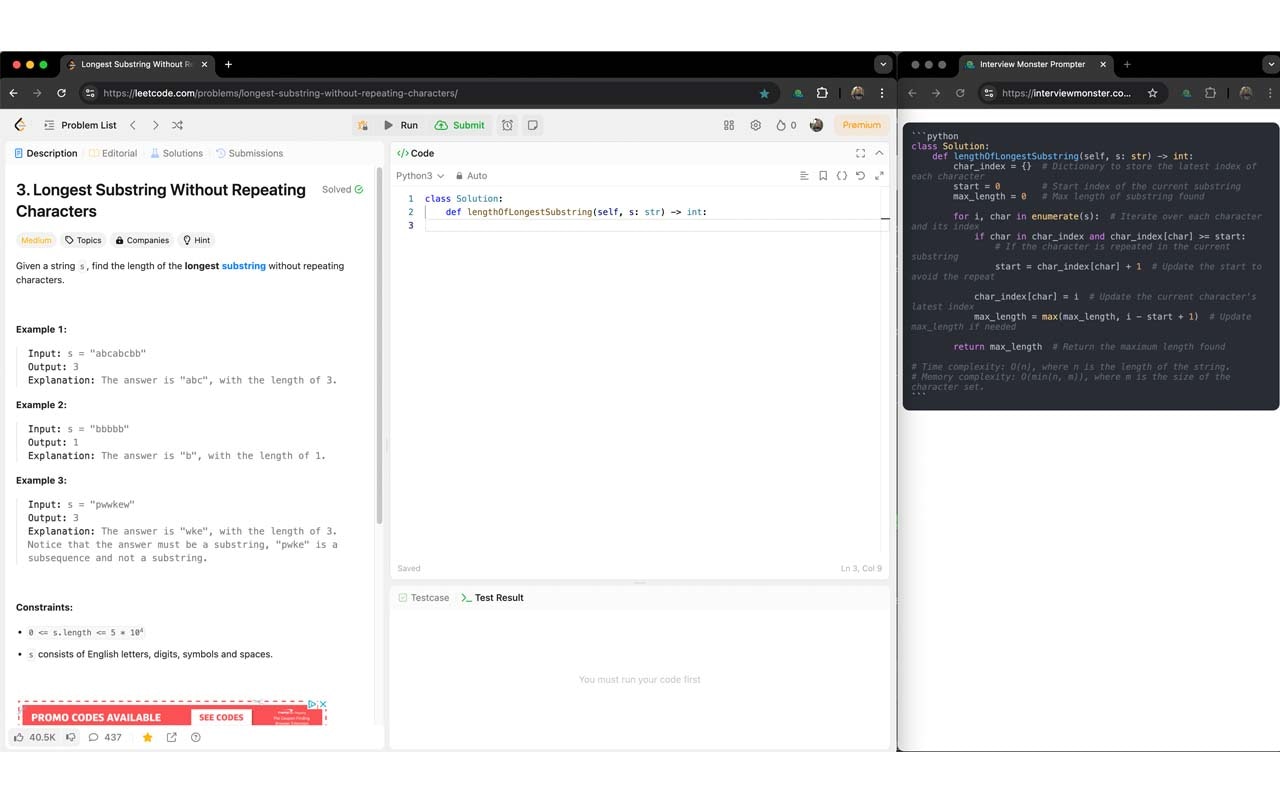The height and width of the screenshot is (800, 1280).
Task: Click SEE CODES in the promo ad
Action: pyautogui.click(x=221, y=717)
